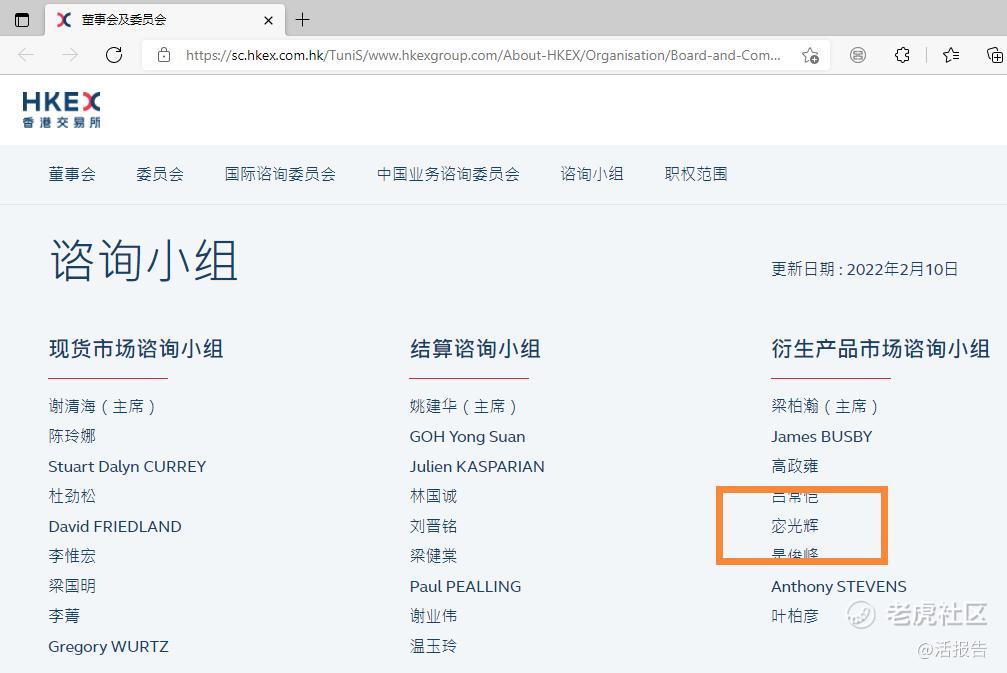Open the immersive reader icon
Screen dimensions: 1007x673
pos(857,56)
